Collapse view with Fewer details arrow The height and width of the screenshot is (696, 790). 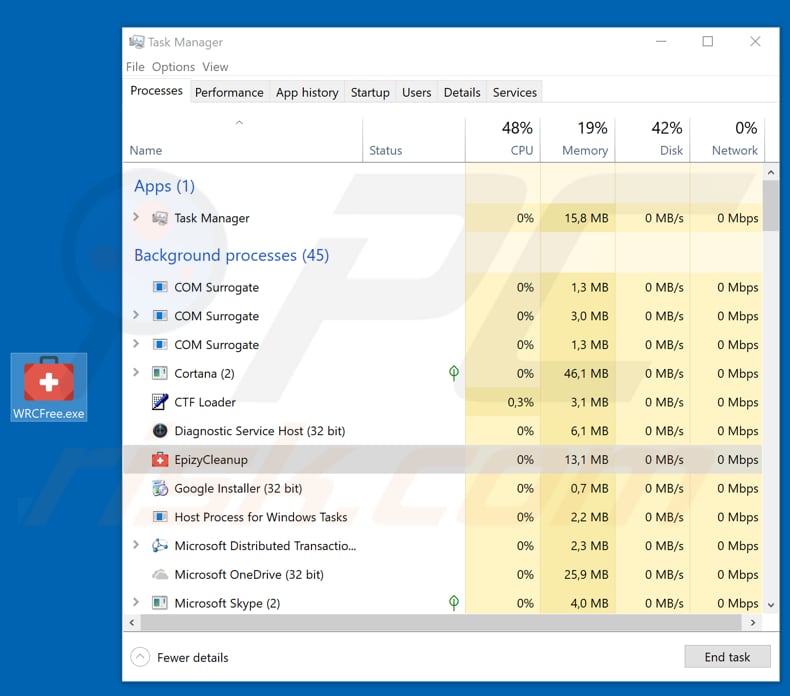pyautogui.click(x=140, y=657)
